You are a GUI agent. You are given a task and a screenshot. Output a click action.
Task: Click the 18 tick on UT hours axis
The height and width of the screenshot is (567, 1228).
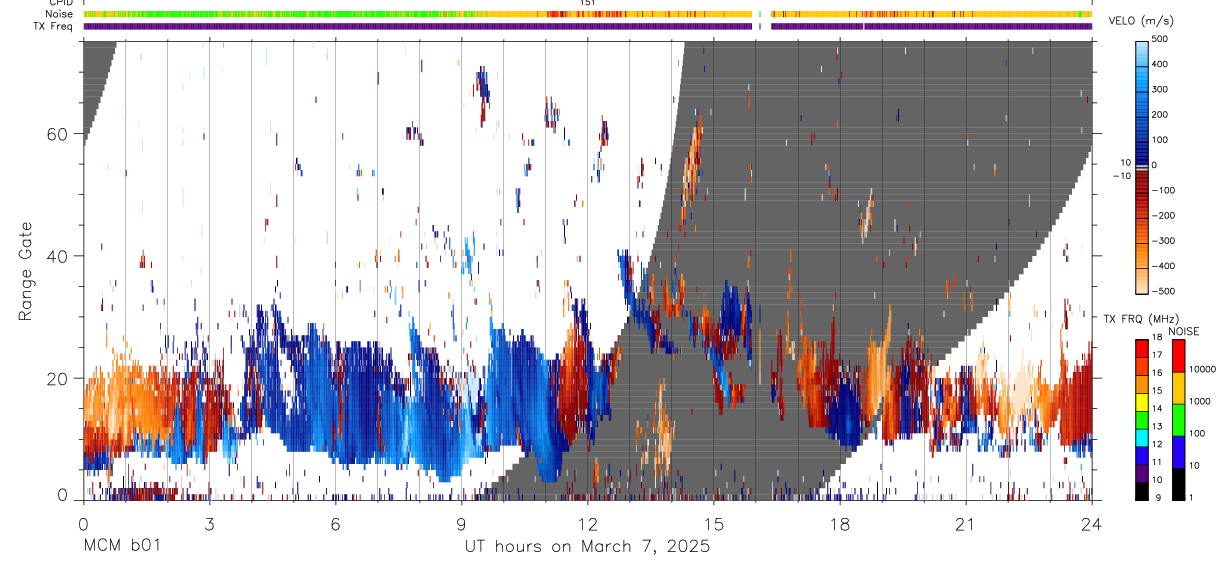pos(839,523)
